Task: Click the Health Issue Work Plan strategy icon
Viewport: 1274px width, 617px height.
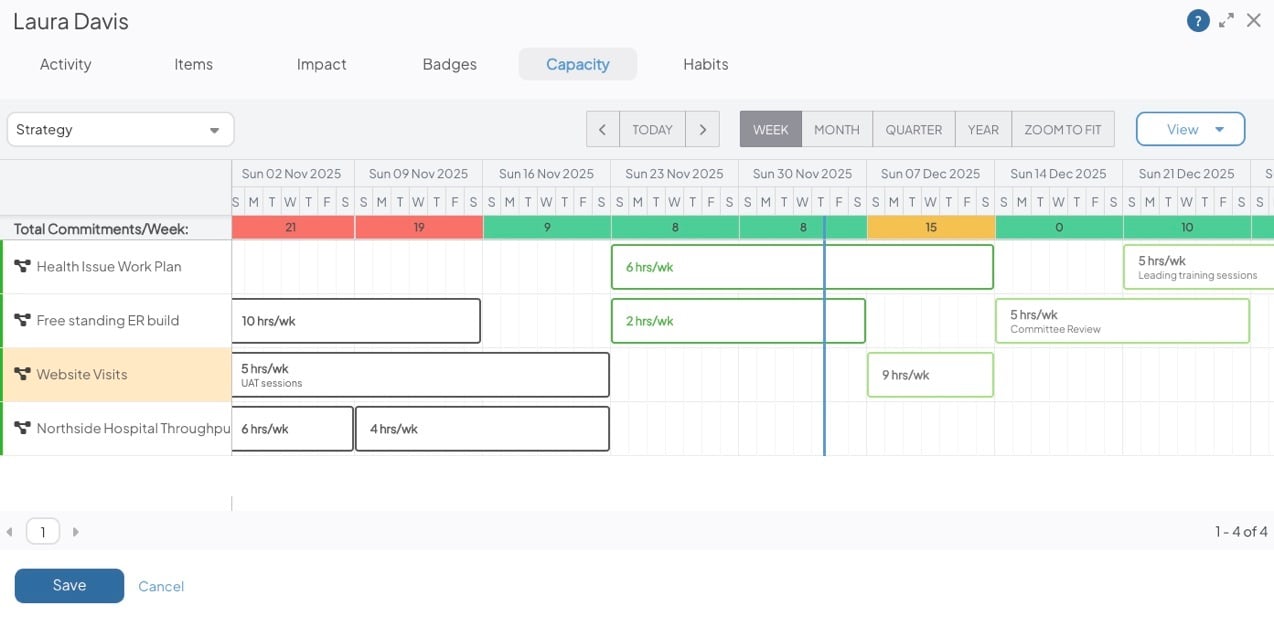Action: point(22,267)
